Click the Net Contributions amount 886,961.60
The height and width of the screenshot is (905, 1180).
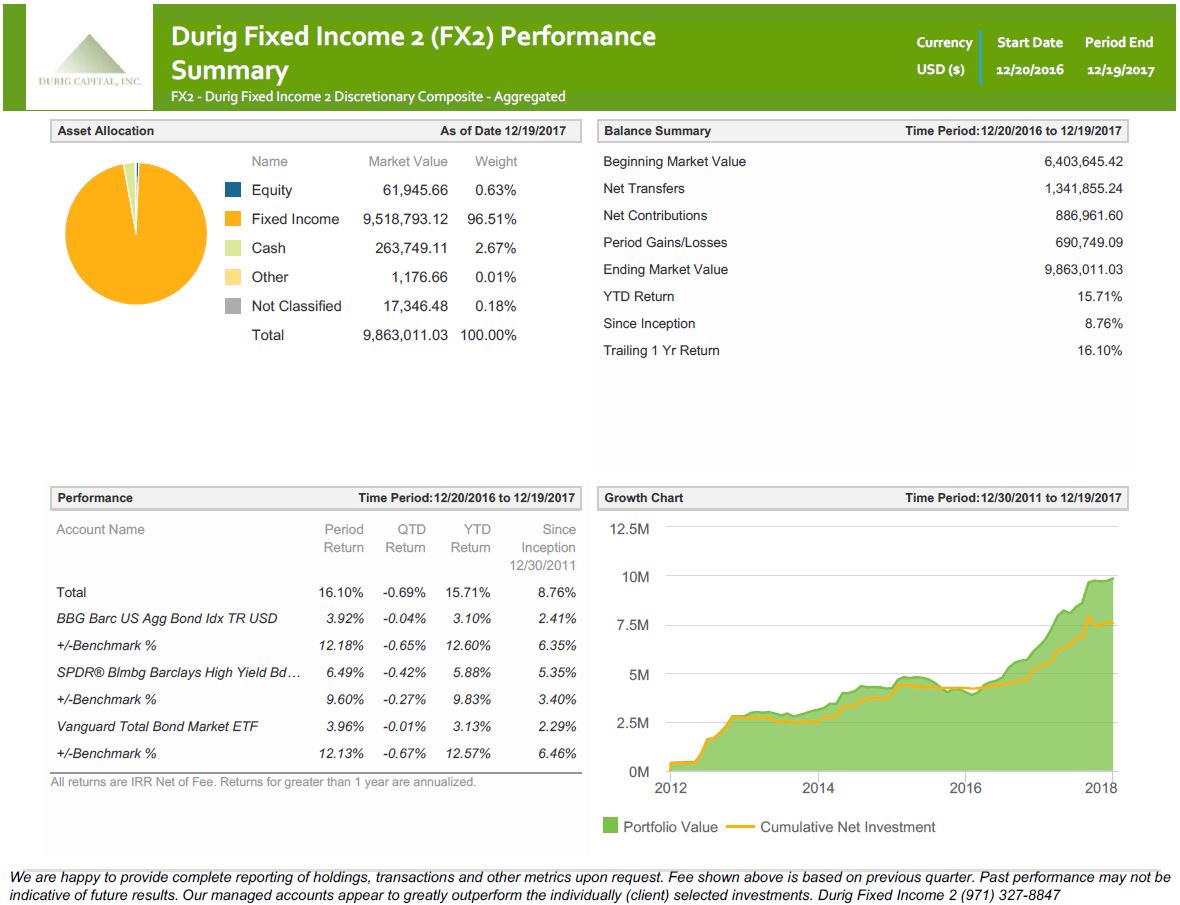1088,215
